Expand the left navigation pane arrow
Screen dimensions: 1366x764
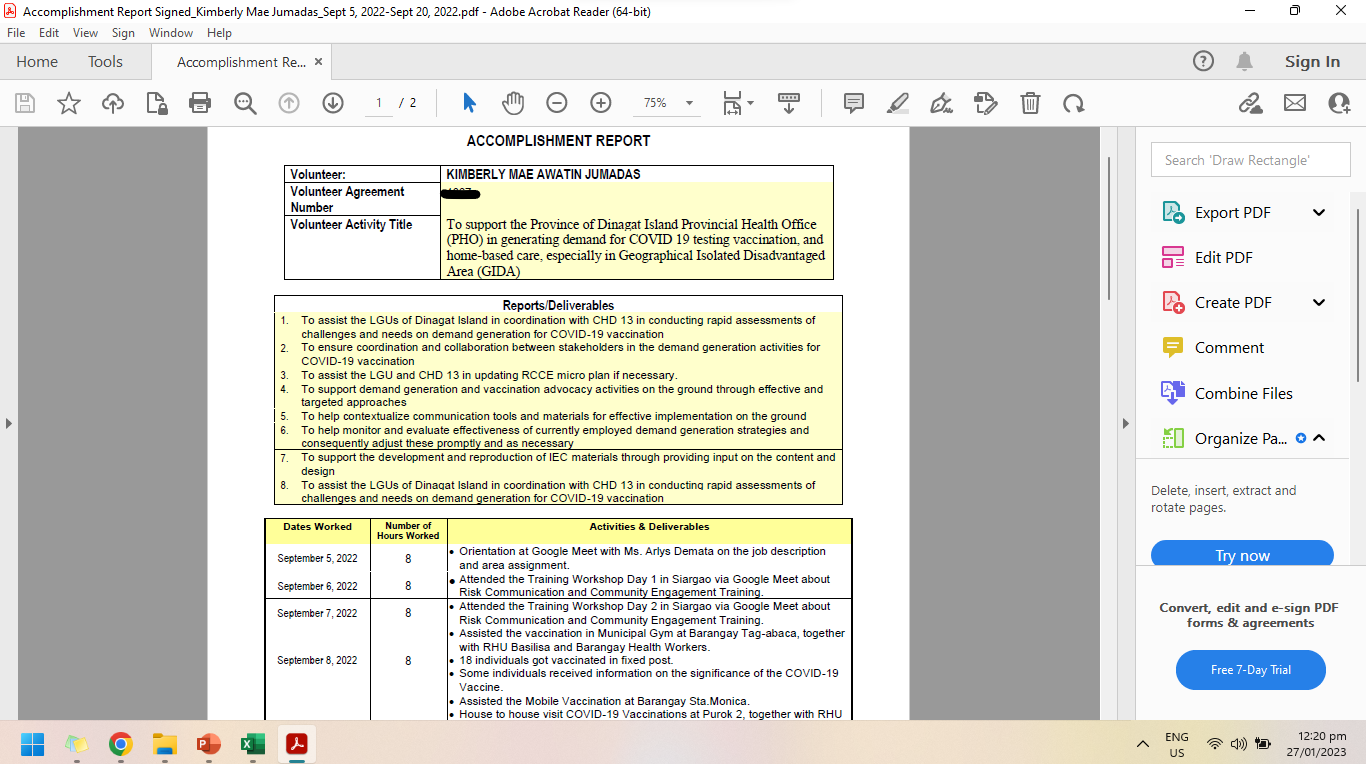point(9,423)
